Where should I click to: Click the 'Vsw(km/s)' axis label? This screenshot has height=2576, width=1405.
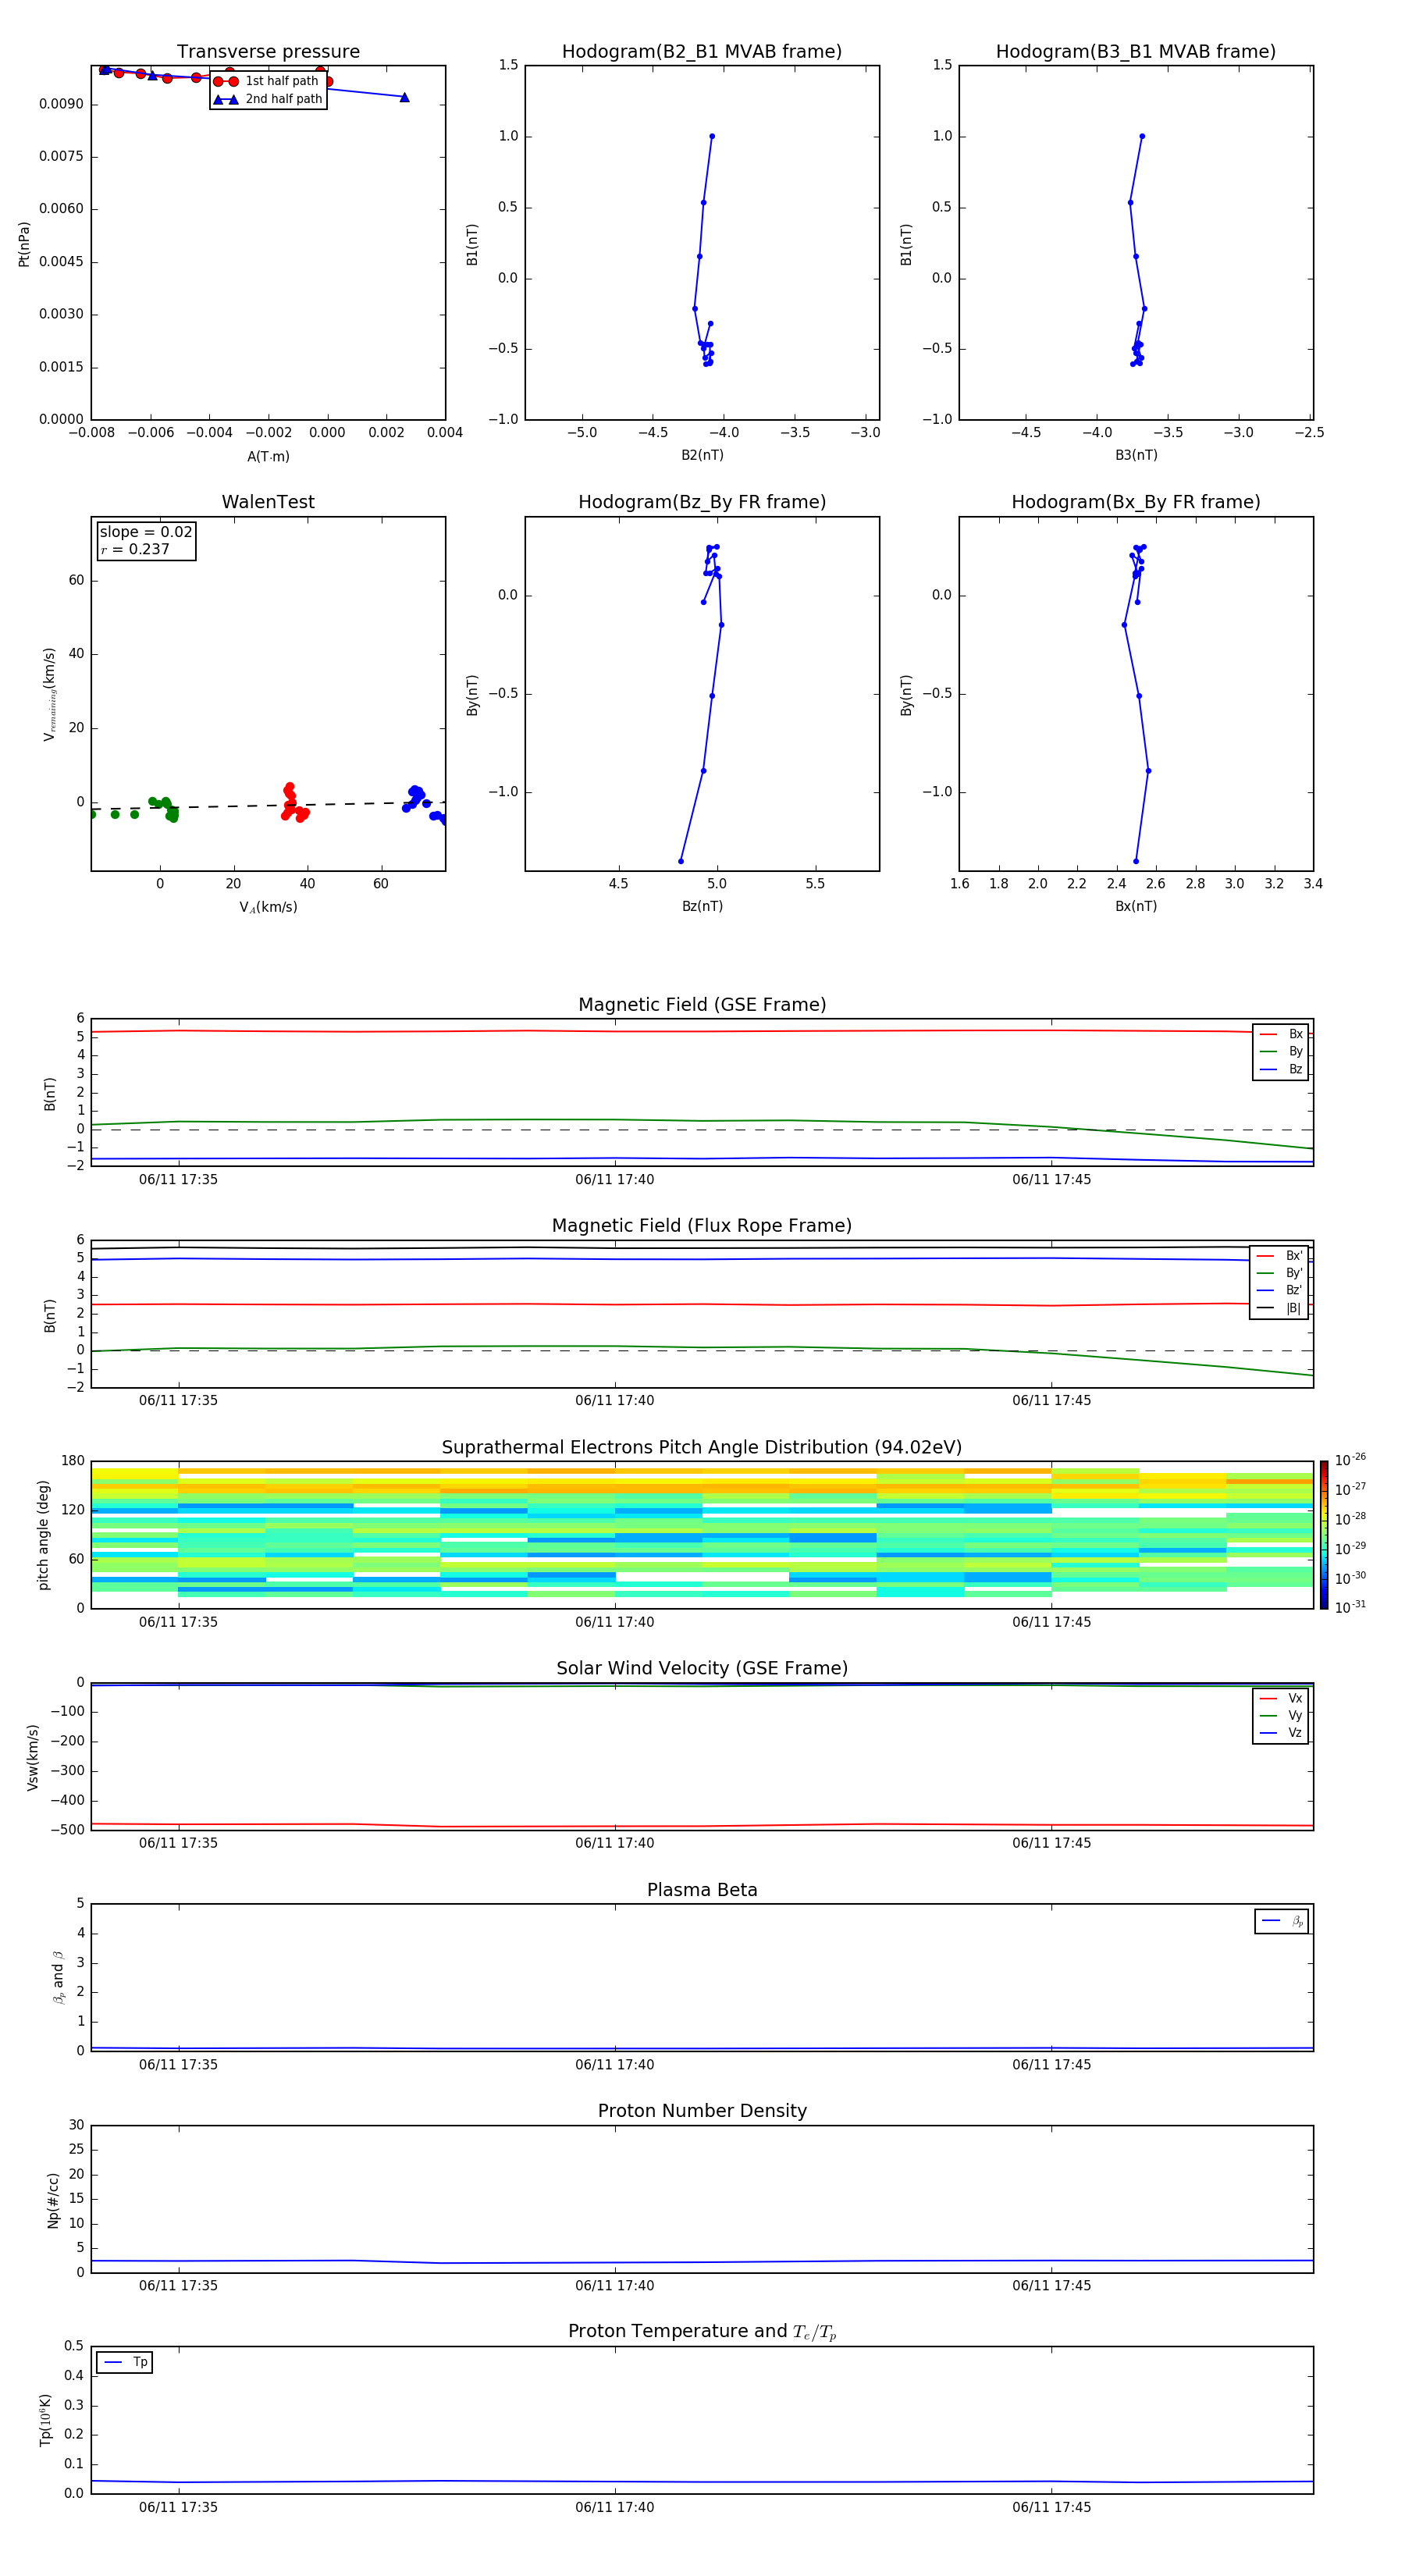tap(33, 1757)
